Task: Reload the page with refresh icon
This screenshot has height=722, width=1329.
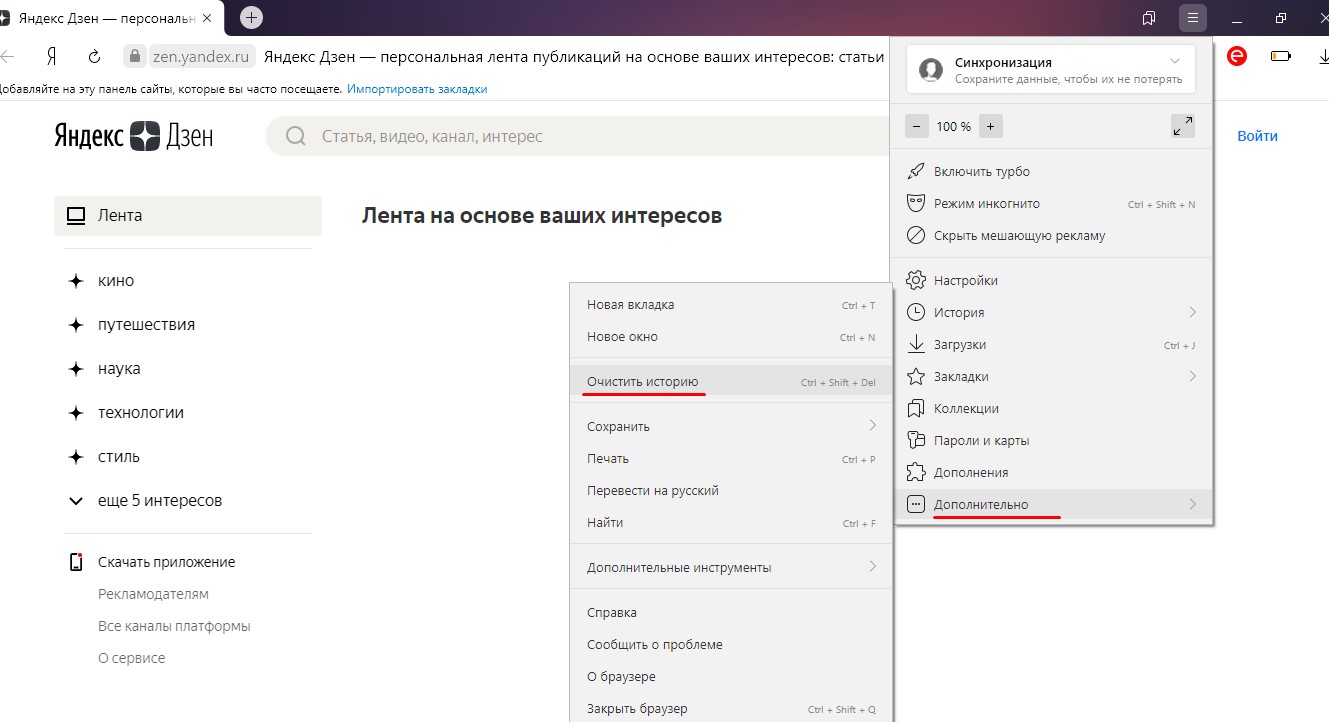Action: (95, 56)
